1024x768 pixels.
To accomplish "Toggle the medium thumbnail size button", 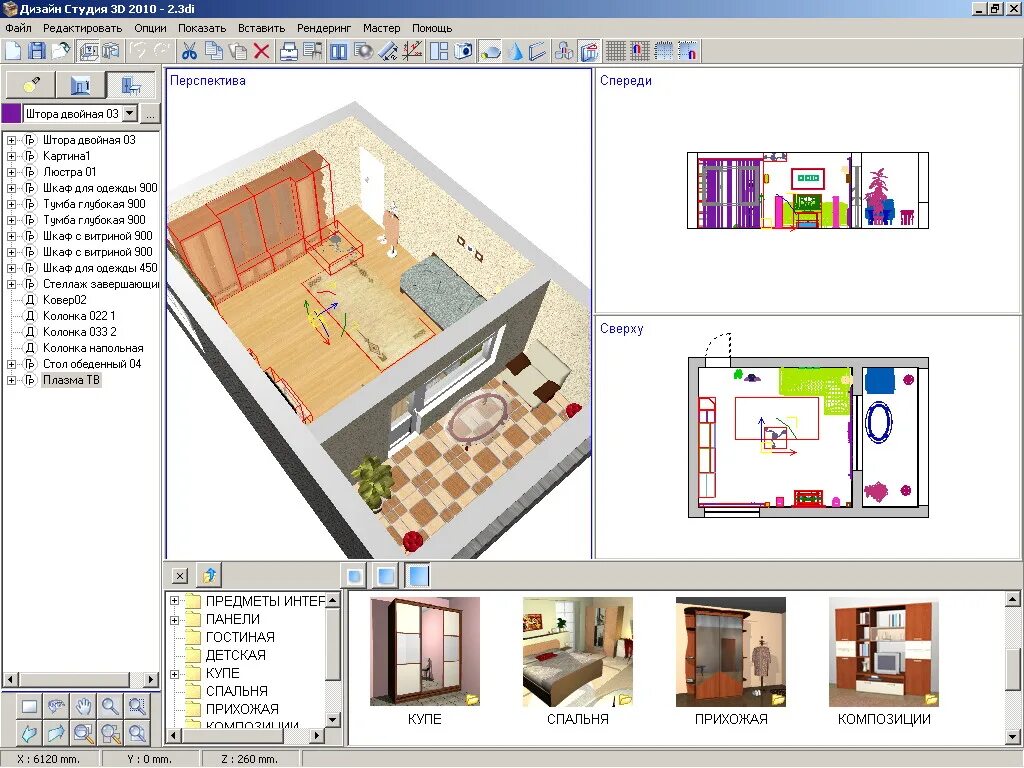I will 386,576.
